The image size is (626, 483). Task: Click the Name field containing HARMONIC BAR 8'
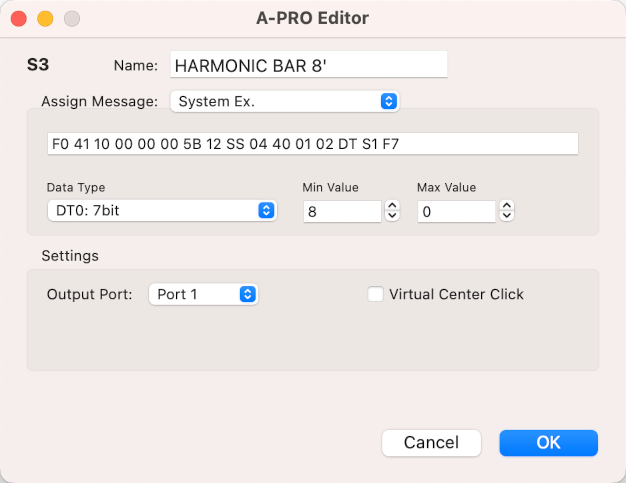[309, 65]
